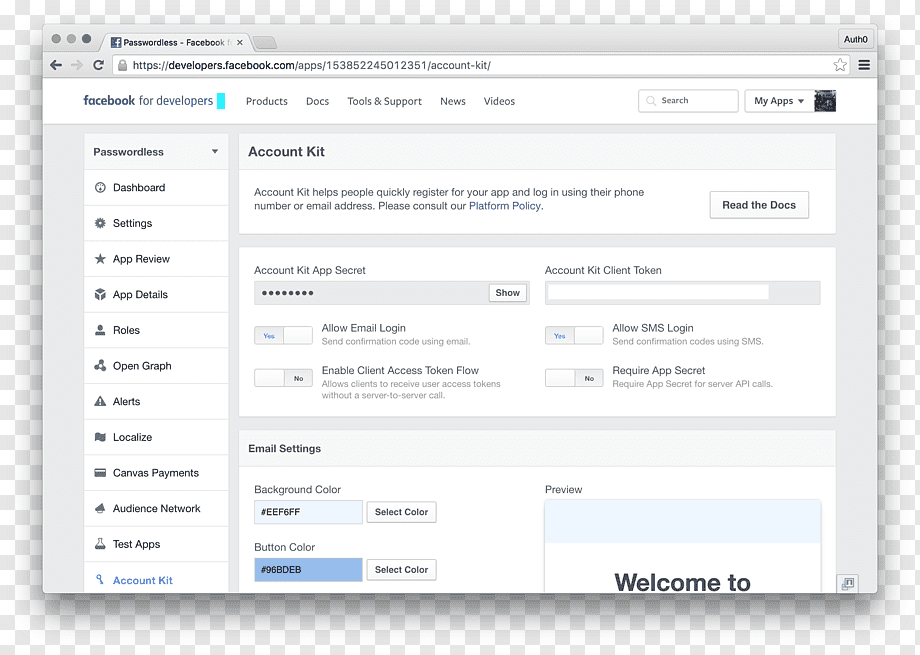Click Select Color for Button Color
The height and width of the screenshot is (655, 920).
click(401, 569)
